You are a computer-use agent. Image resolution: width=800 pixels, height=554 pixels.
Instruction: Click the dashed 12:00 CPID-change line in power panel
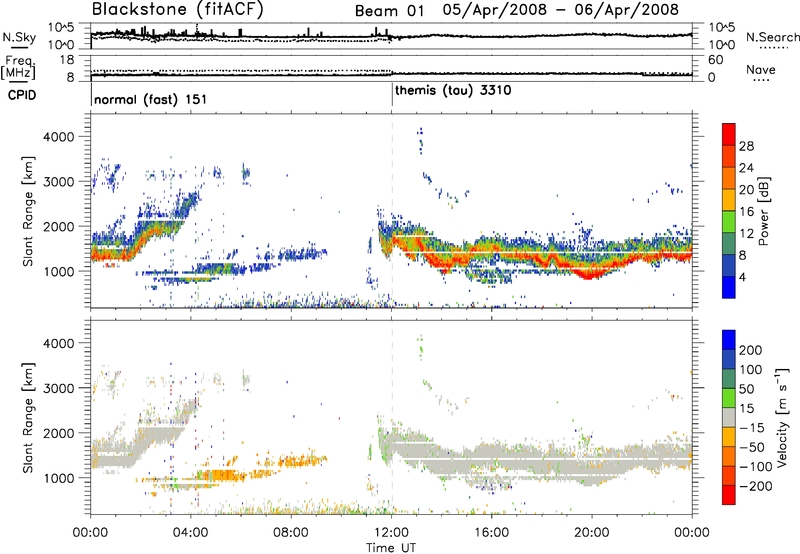pyautogui.click(x=392, y=210)
